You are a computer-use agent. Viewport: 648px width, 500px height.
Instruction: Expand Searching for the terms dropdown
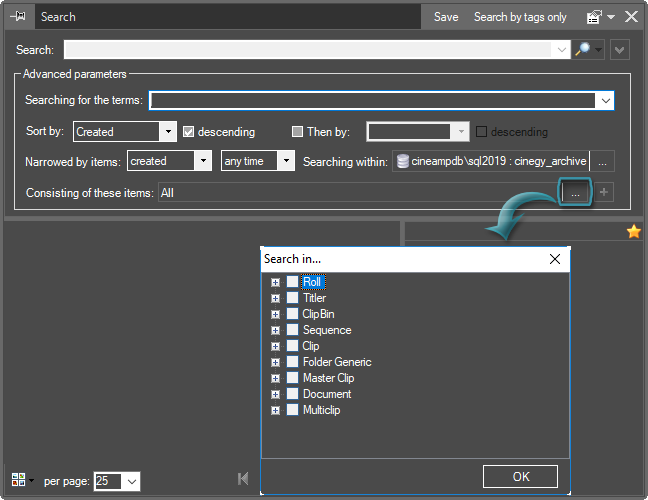tap(605, 100)
